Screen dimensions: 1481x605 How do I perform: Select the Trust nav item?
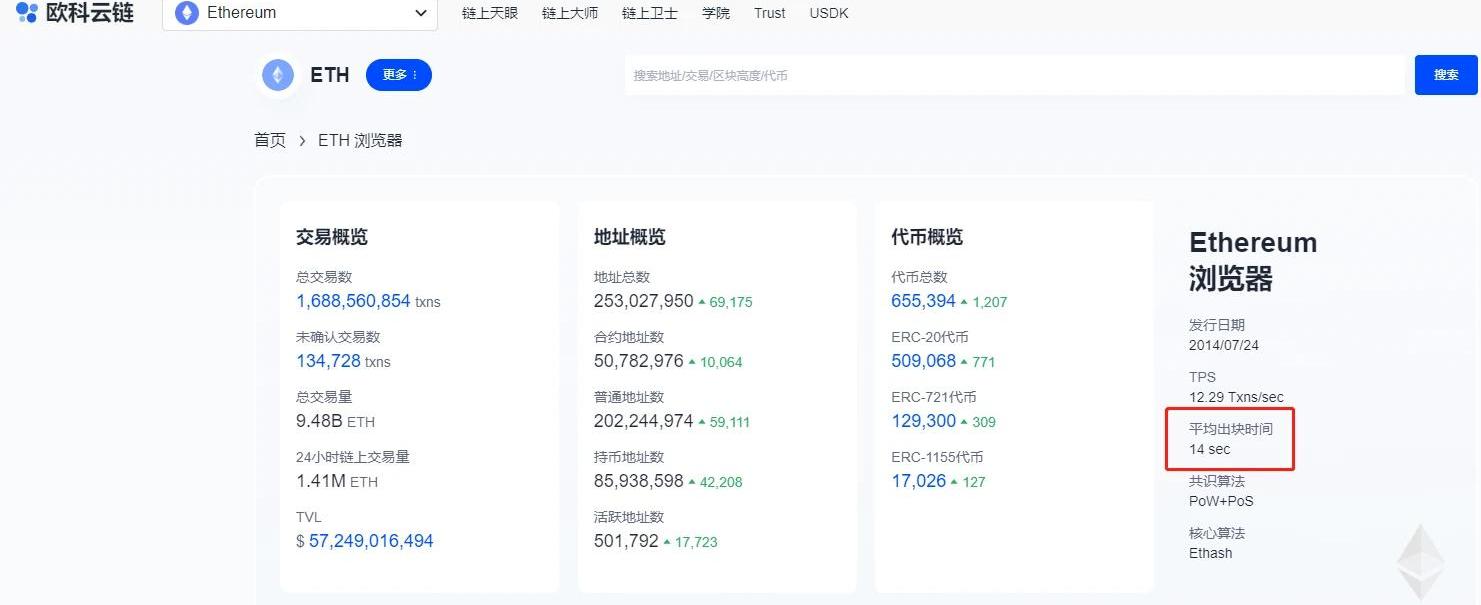coord(770,13)
